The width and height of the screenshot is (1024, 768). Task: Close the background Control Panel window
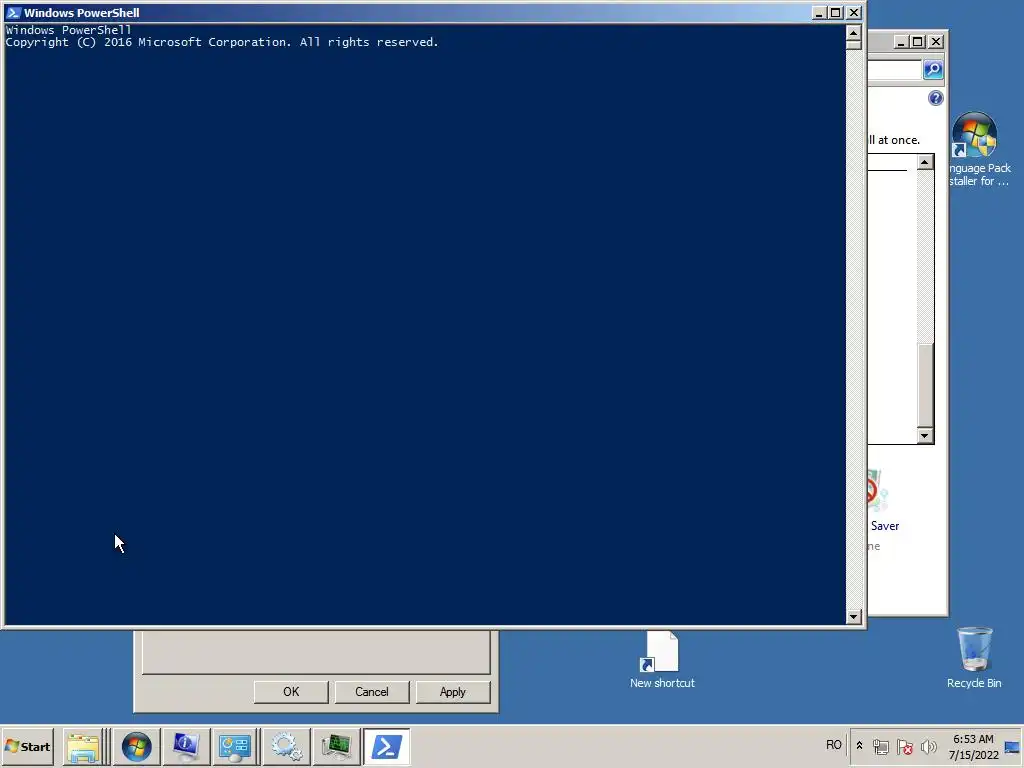coord(935,42)
